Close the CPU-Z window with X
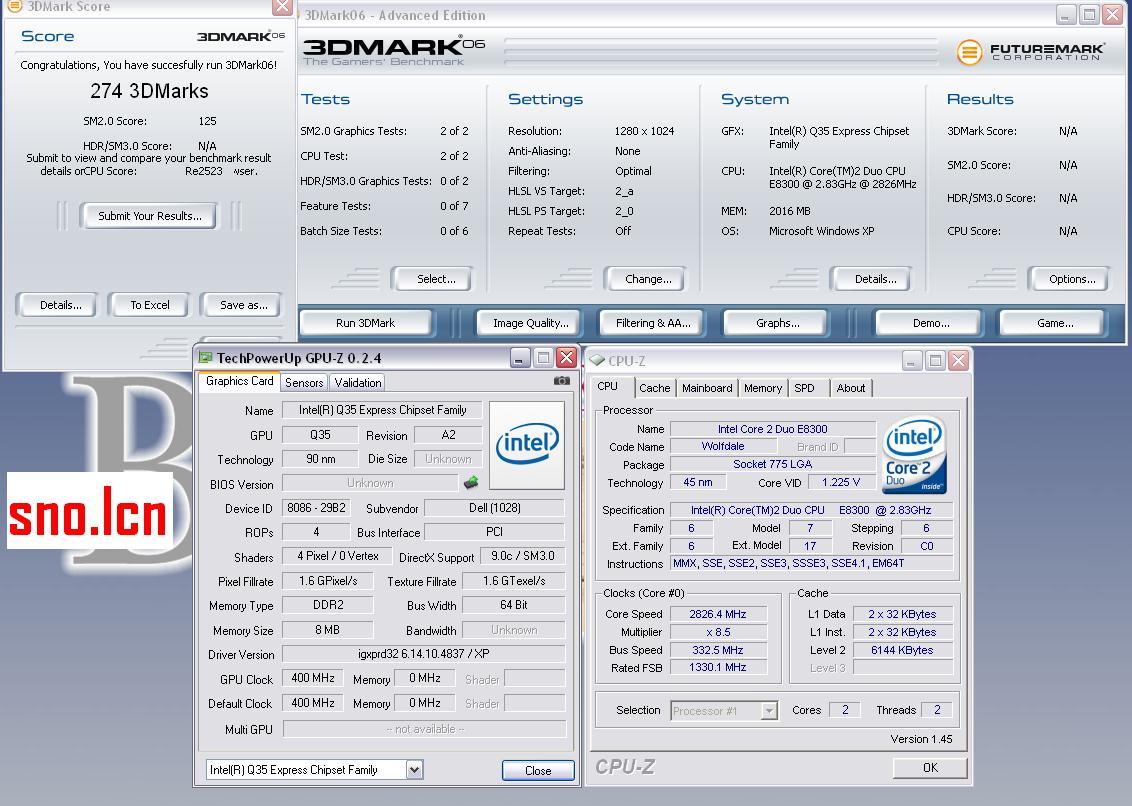The width and height of the screenshot is (1132, 806). [x=959, y=360]
